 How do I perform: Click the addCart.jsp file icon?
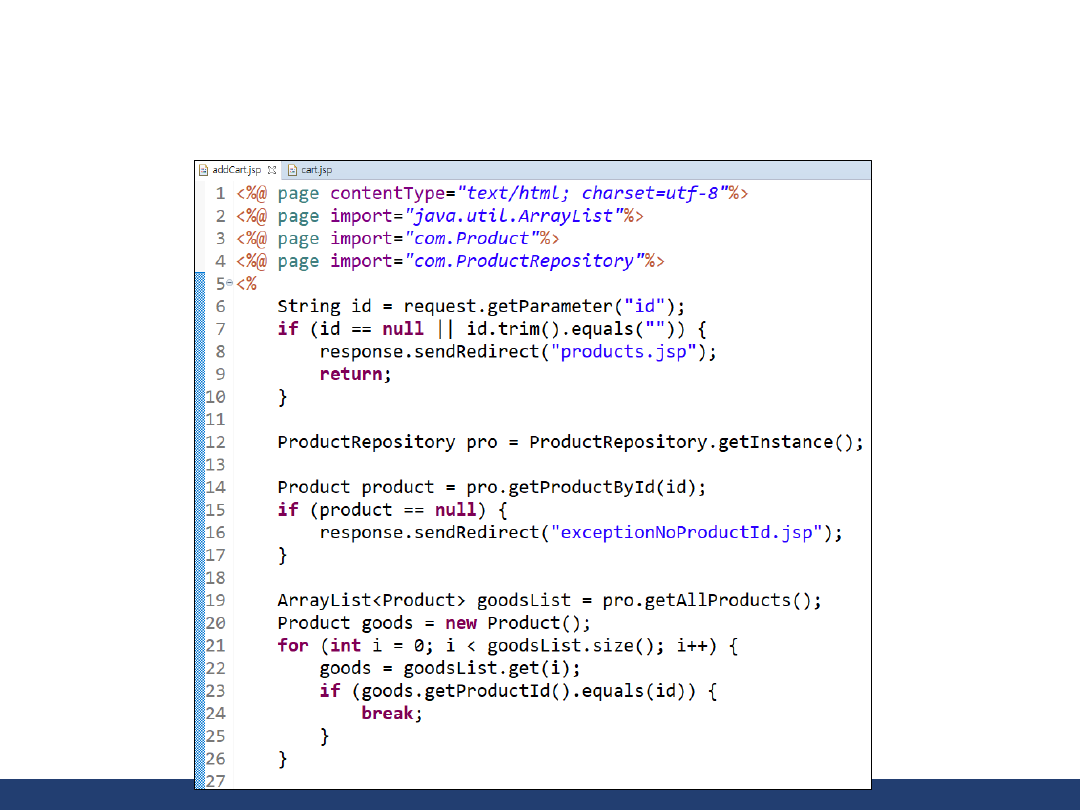click(204, 171)
